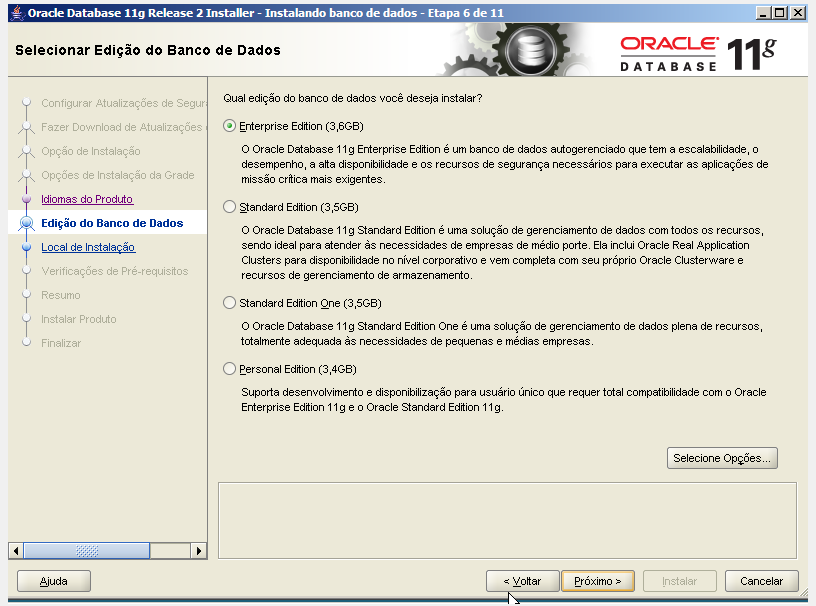
Task: Click the Enterprise Edition description text
Action: (x=504, y=164)
